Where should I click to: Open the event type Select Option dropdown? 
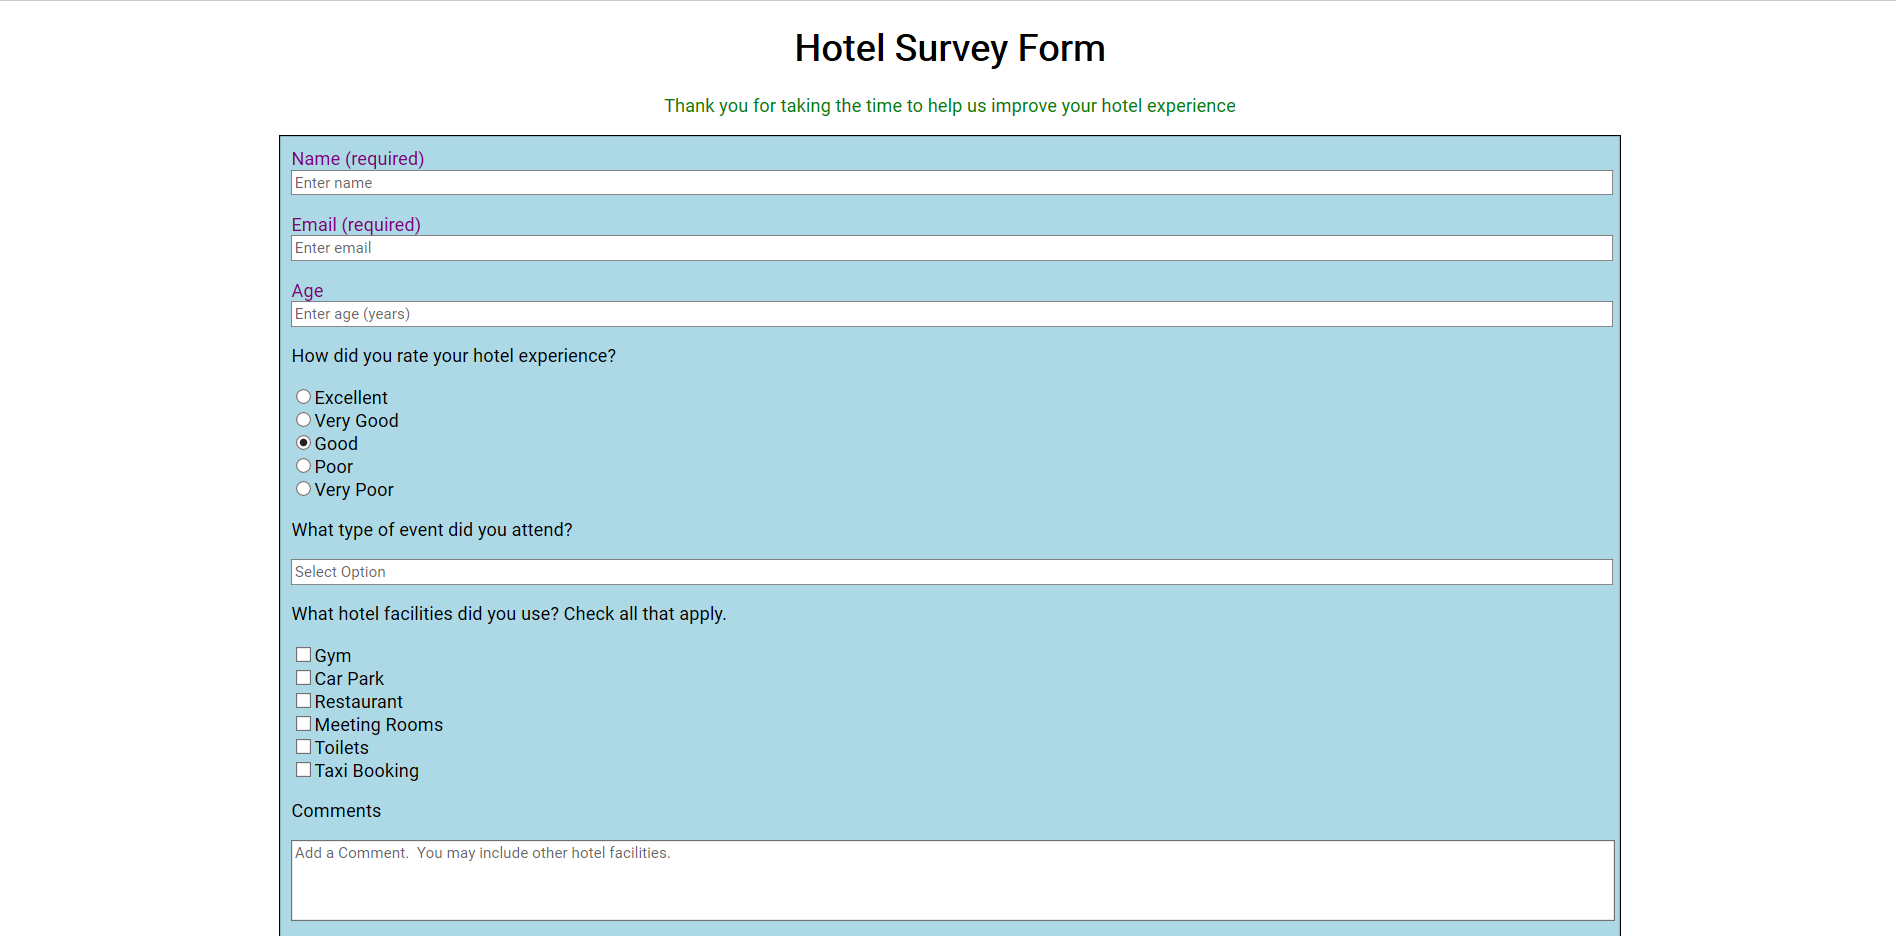pos(950,572)
